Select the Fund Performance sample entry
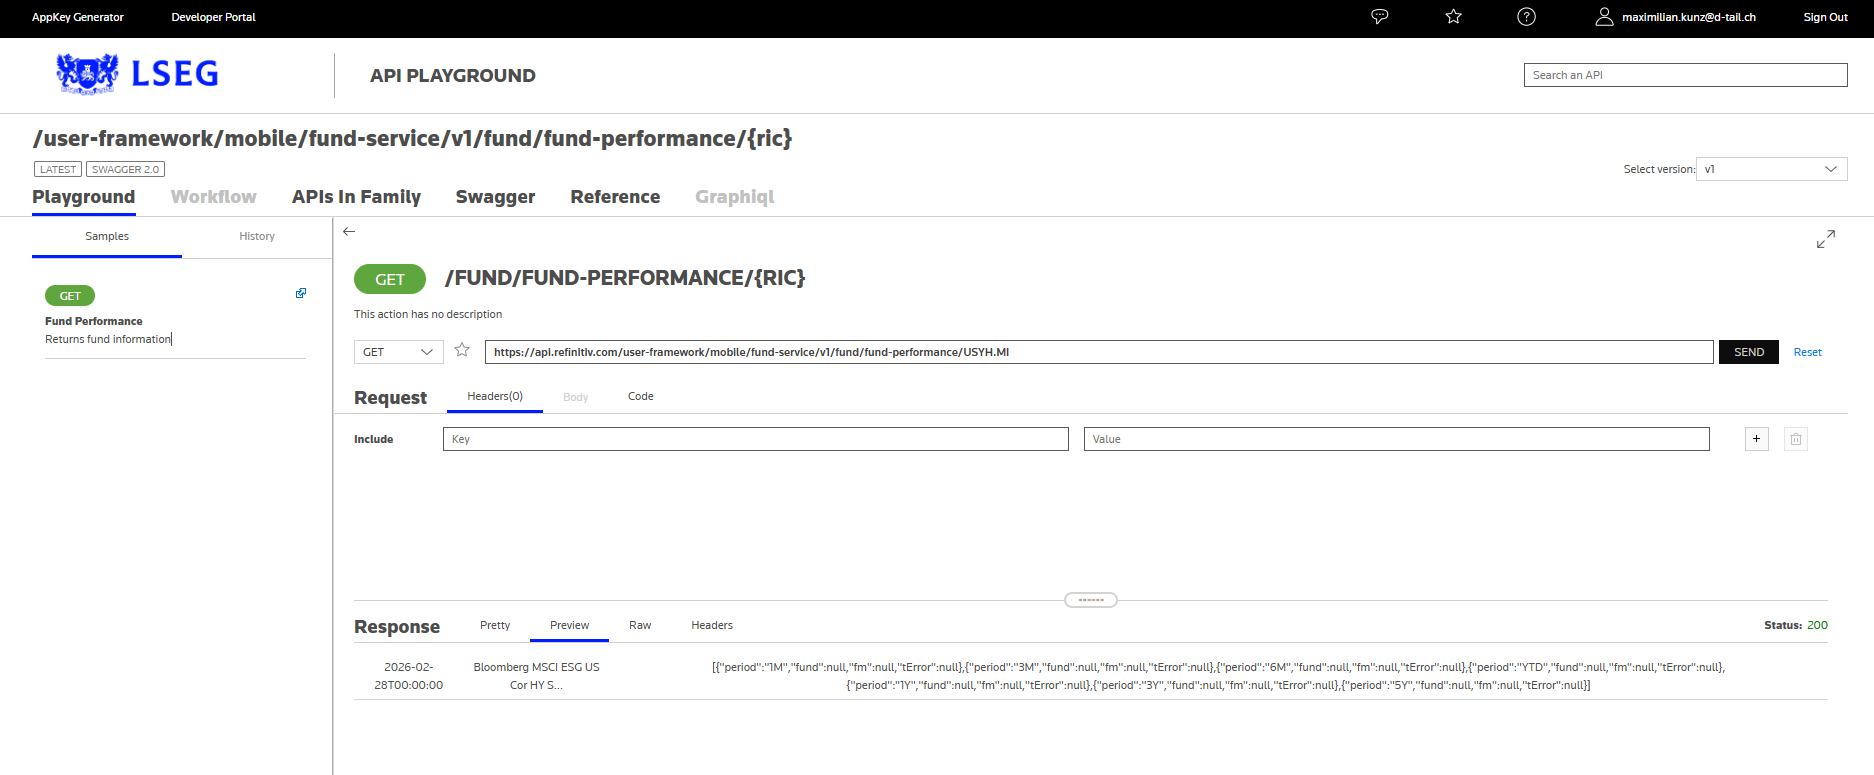The image size is (1874, 775). [94, 321]
